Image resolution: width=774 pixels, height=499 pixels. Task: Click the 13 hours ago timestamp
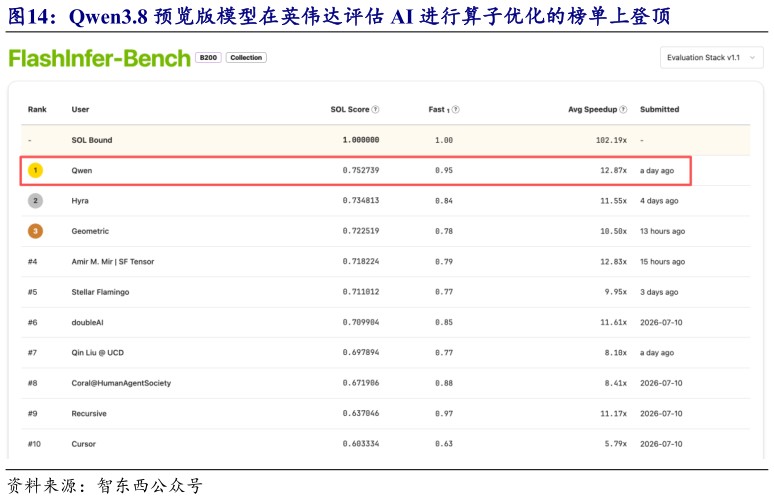(662, 231)
